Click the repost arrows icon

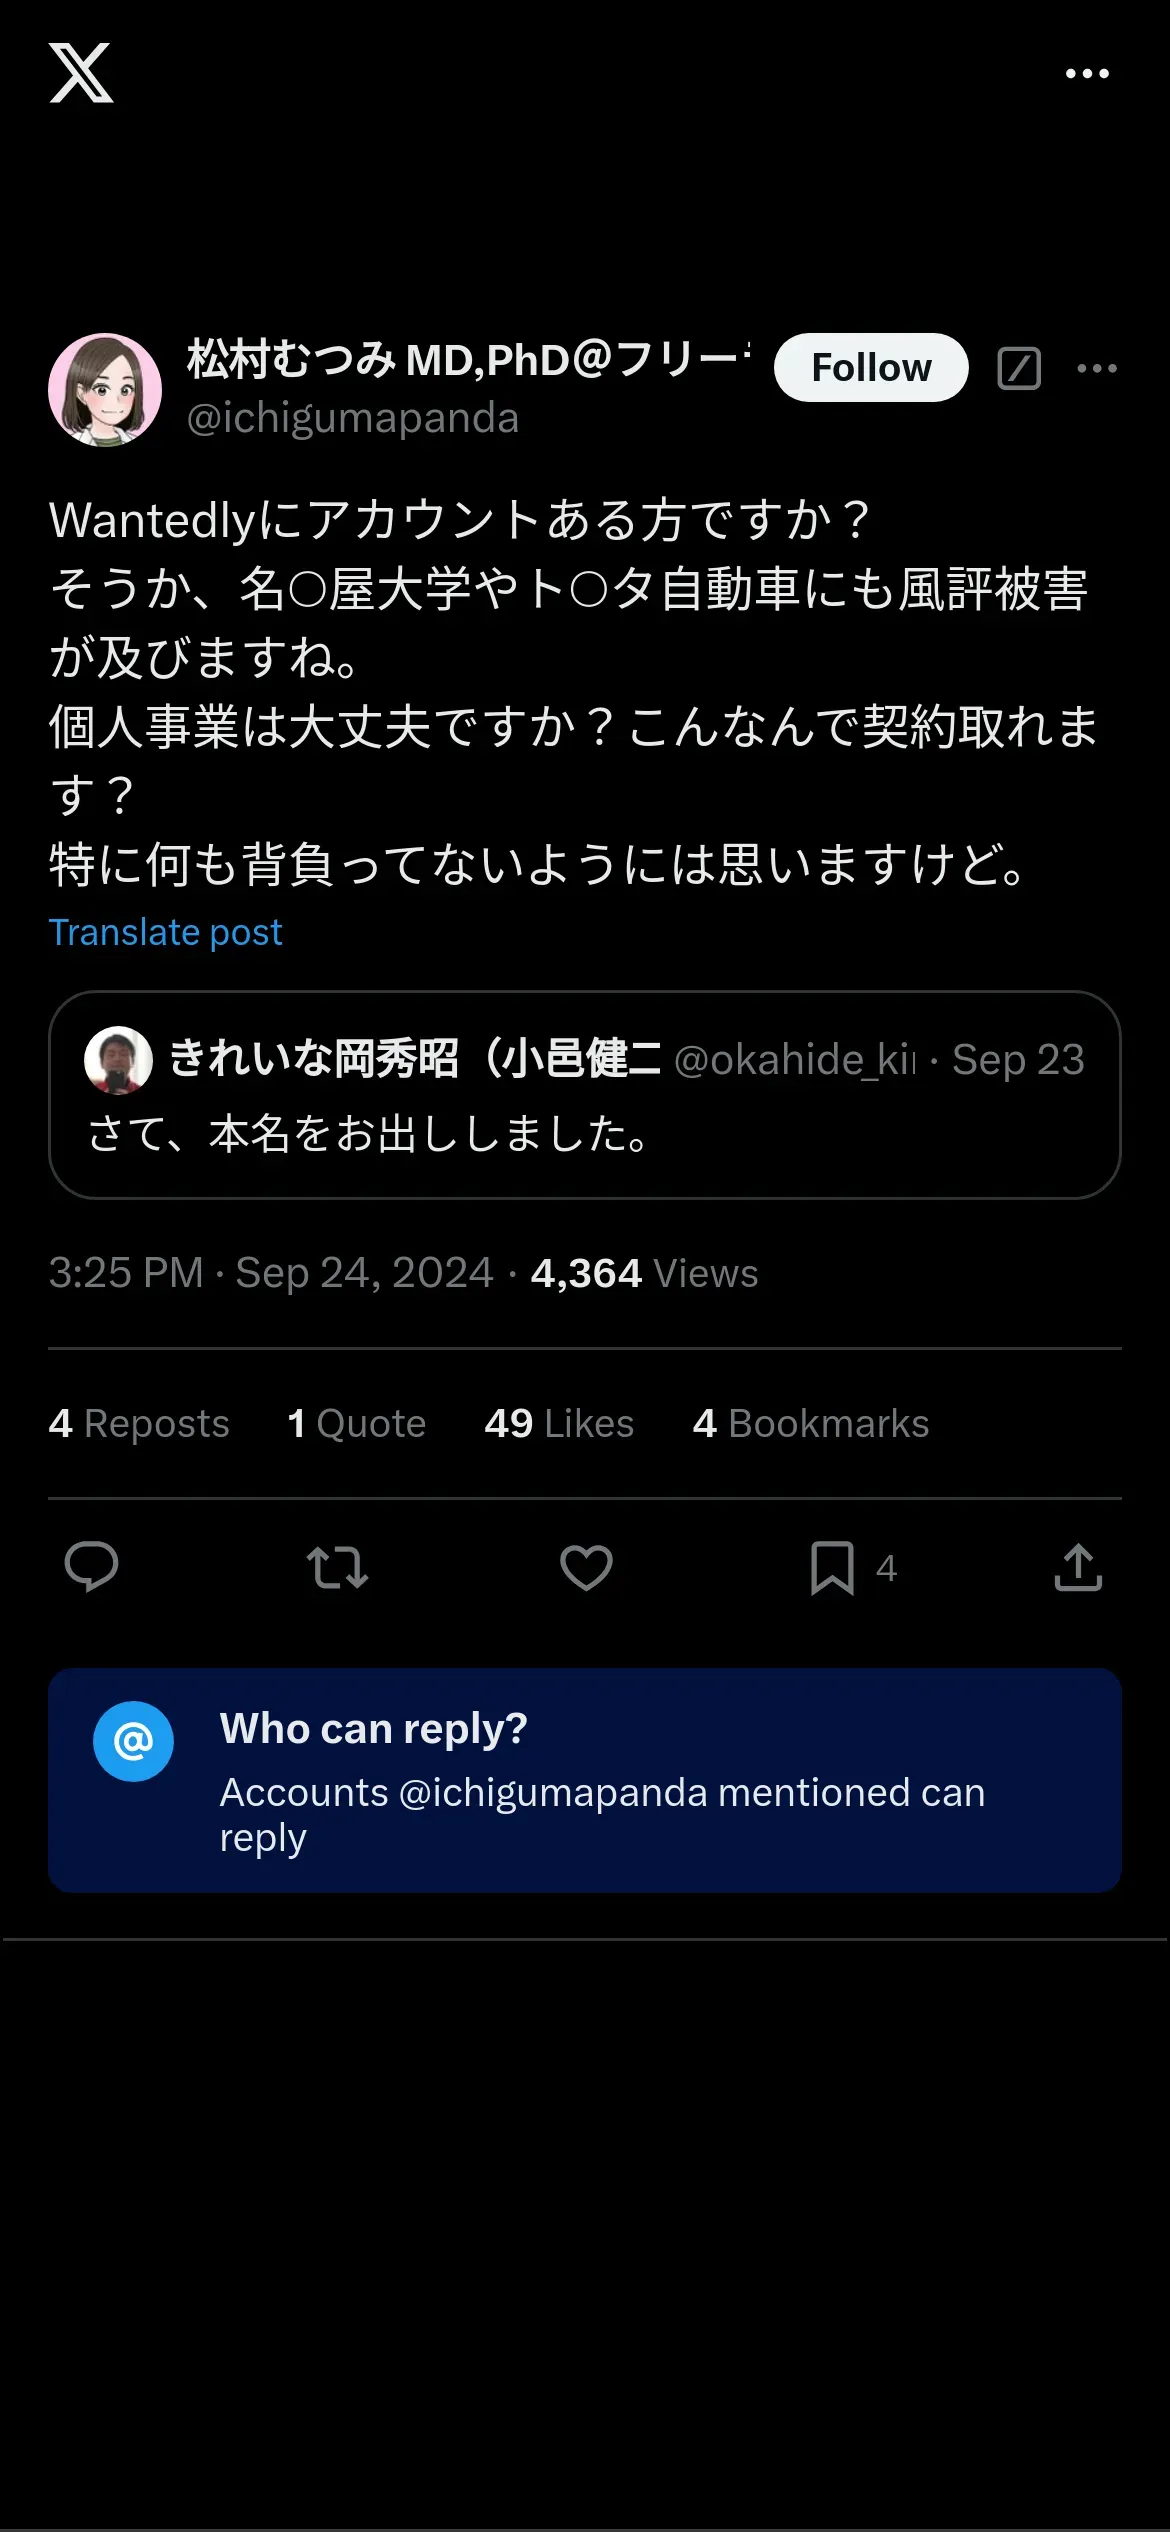coord(337,1567)
